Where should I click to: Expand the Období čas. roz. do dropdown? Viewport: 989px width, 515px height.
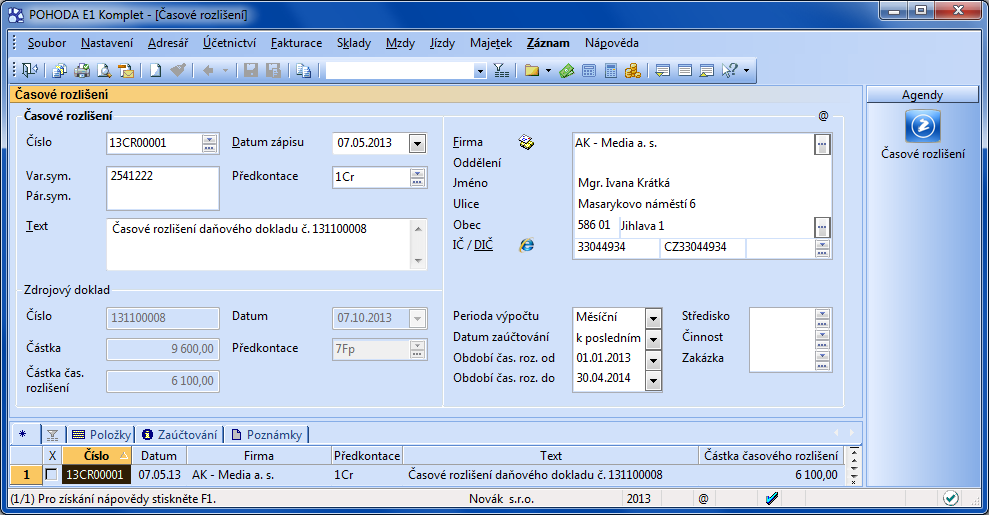(x=653, y=380)
